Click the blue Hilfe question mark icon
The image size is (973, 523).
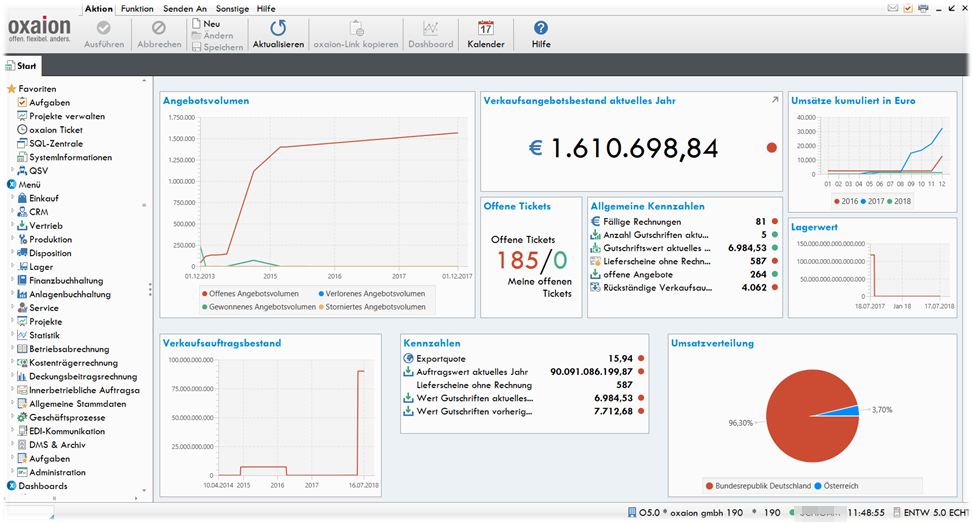pos(541,29)
